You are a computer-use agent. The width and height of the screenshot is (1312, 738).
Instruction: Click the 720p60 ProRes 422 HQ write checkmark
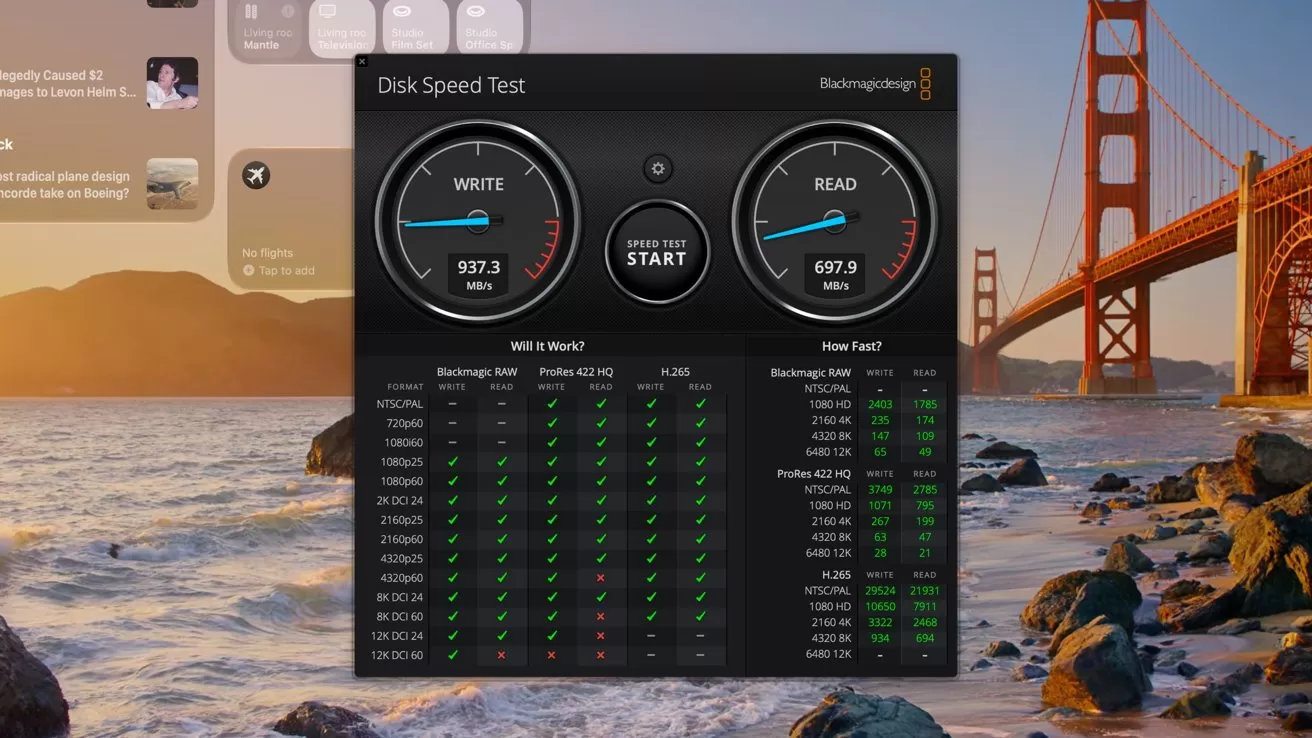pos(552,423)
